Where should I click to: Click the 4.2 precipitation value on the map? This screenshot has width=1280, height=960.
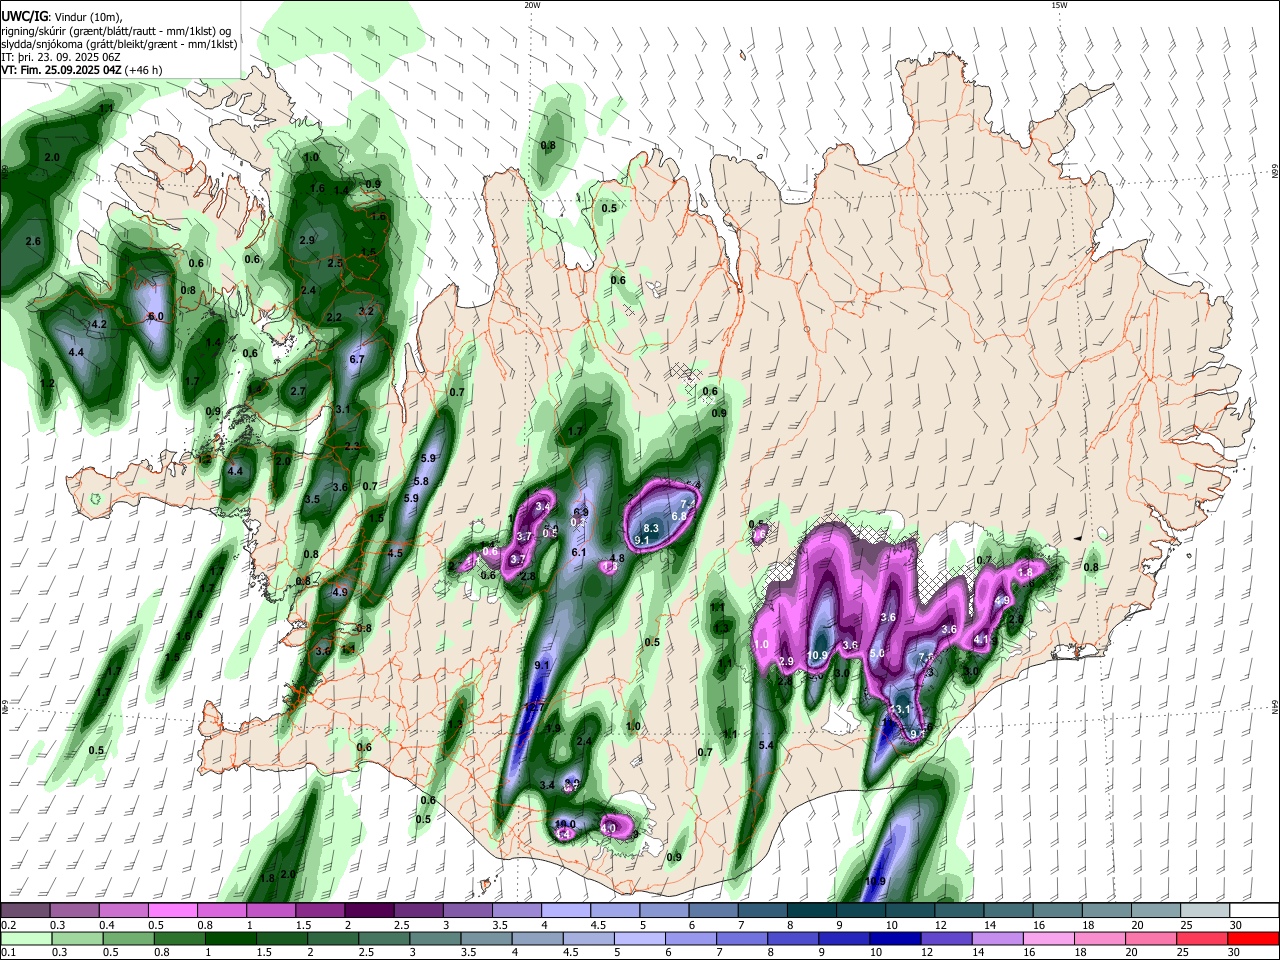(99, 324)
